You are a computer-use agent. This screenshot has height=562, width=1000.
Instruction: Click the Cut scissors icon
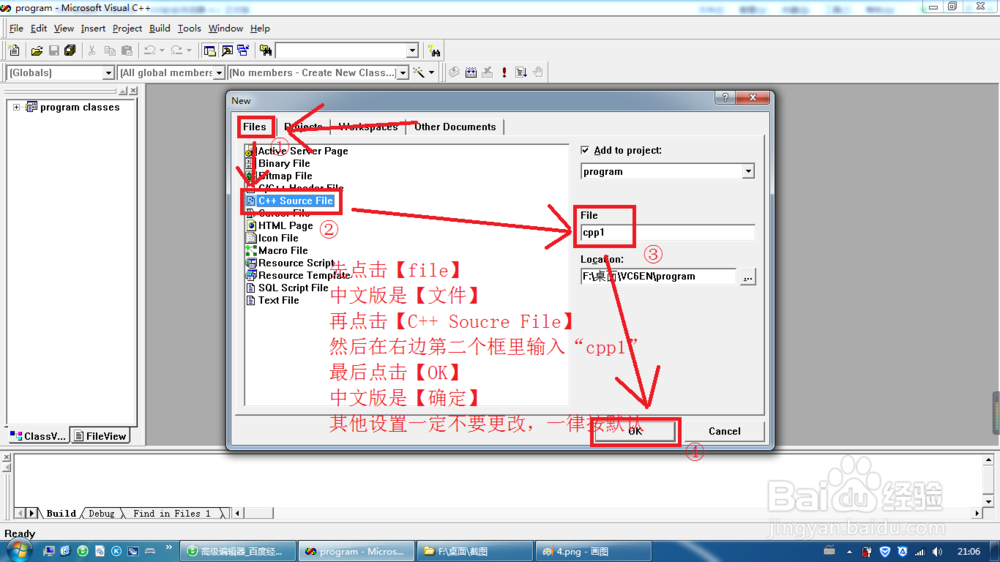(92, 50)
